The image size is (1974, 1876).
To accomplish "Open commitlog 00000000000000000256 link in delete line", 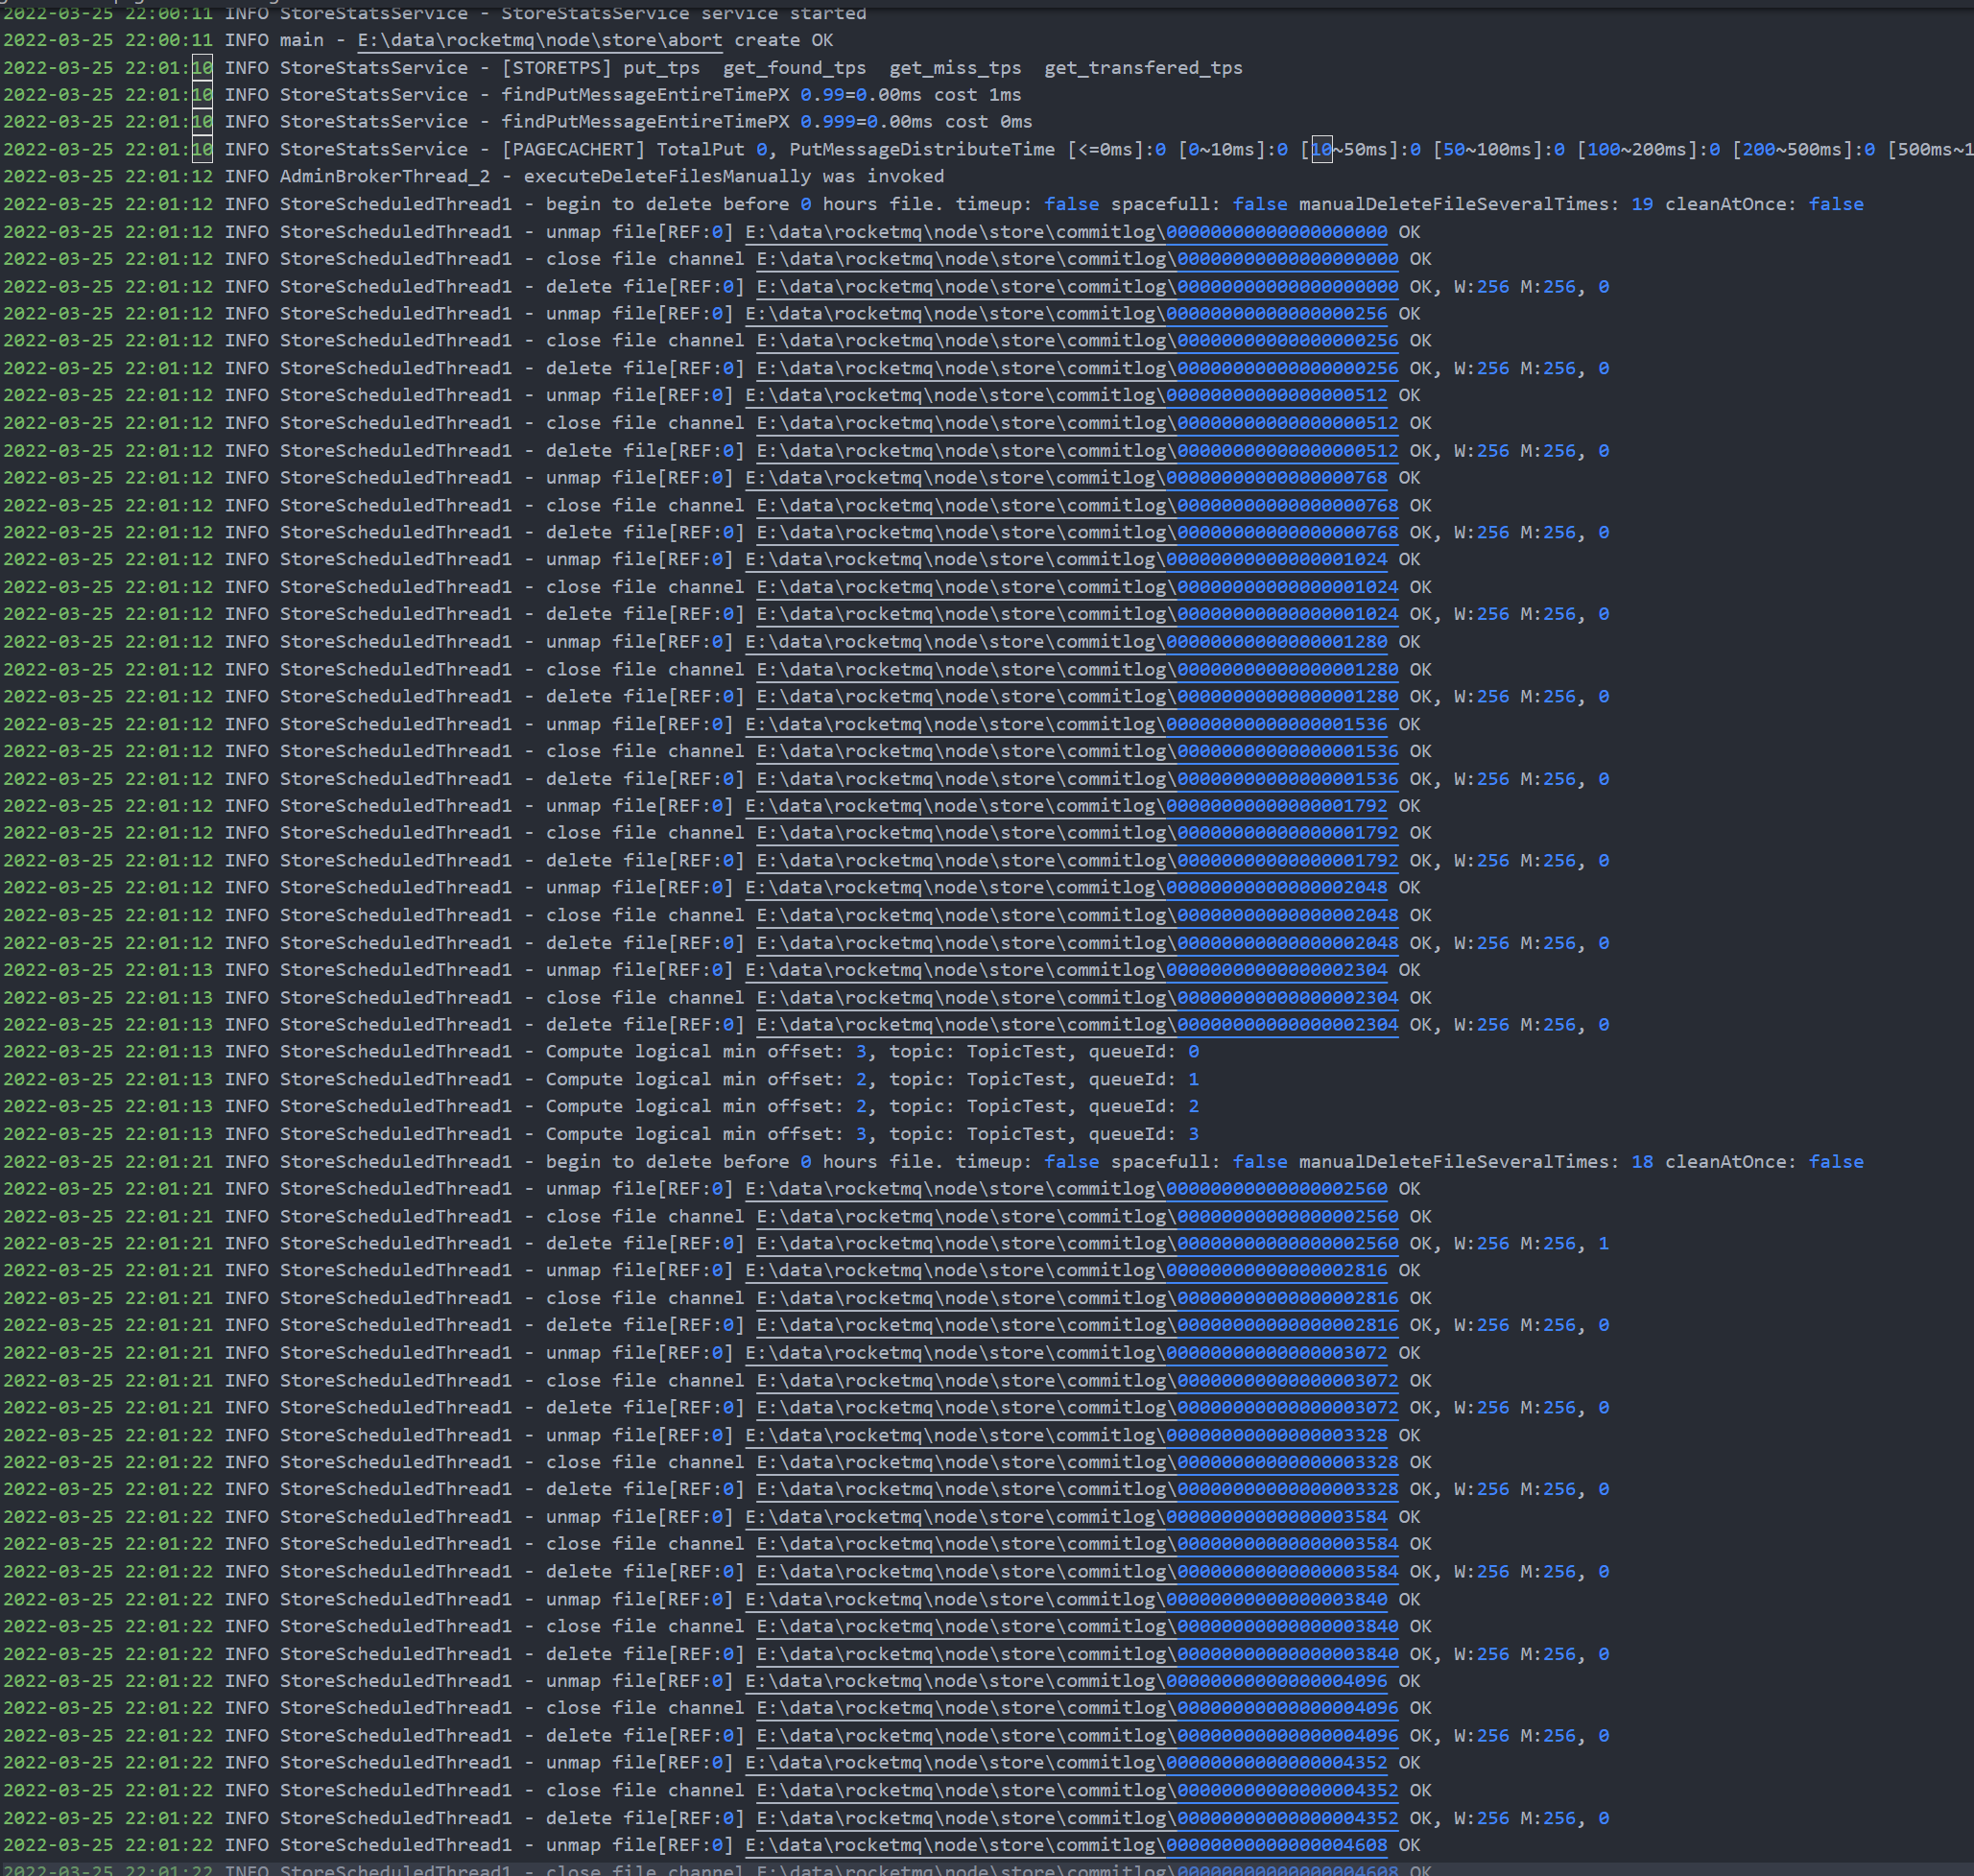I will 1287,368.
